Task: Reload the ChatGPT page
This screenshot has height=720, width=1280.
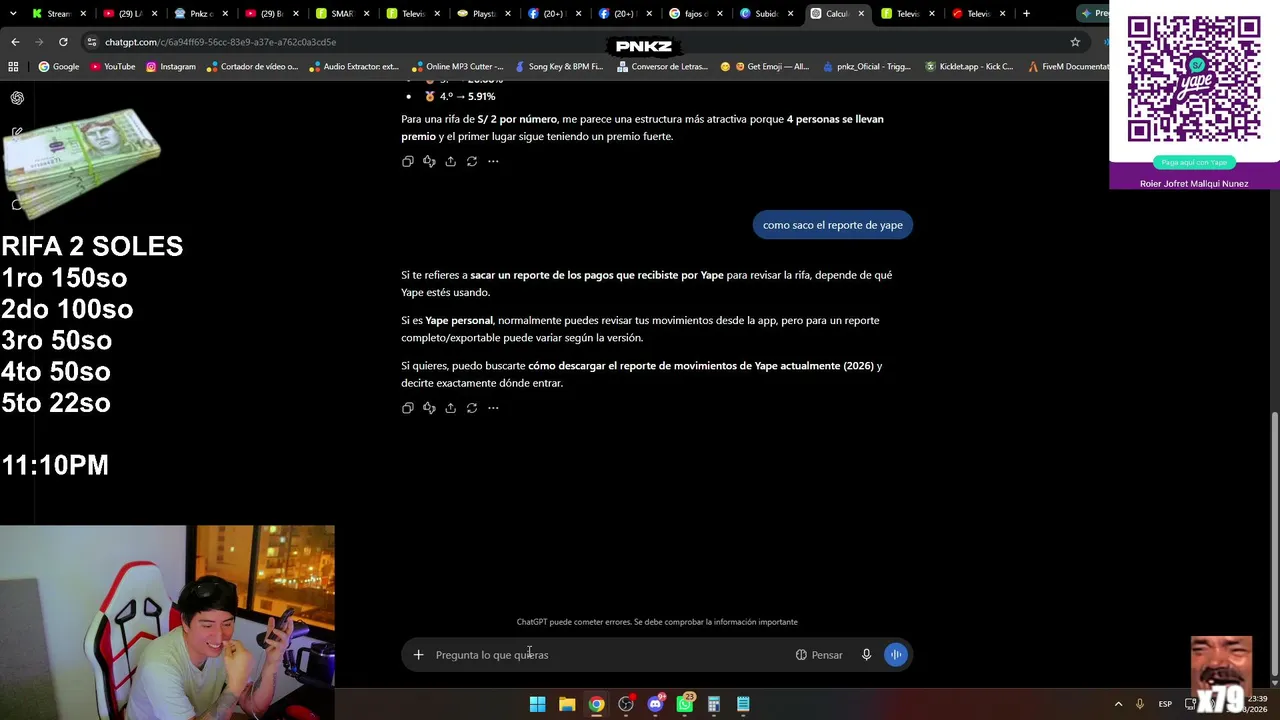Action: [63, 42]
